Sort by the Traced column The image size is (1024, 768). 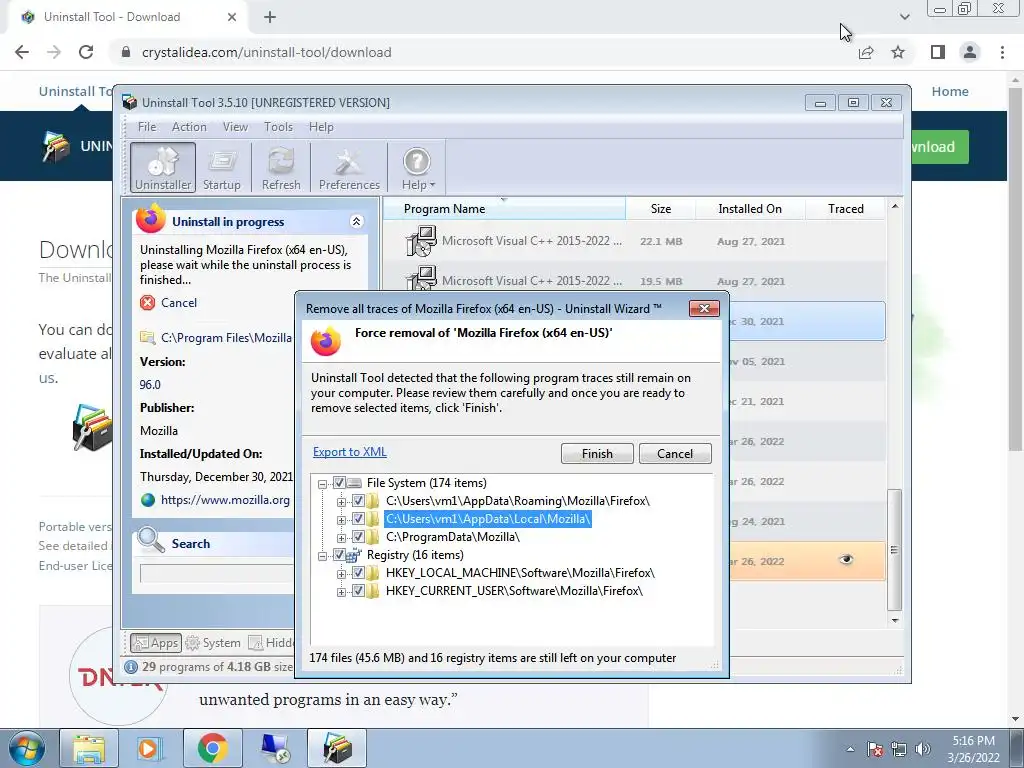pyautogui.click(x=846, y=209)
